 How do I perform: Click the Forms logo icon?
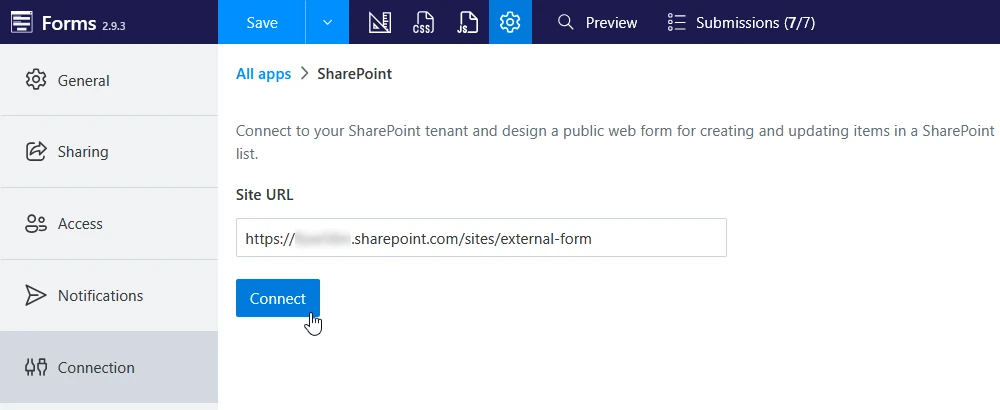22,22
